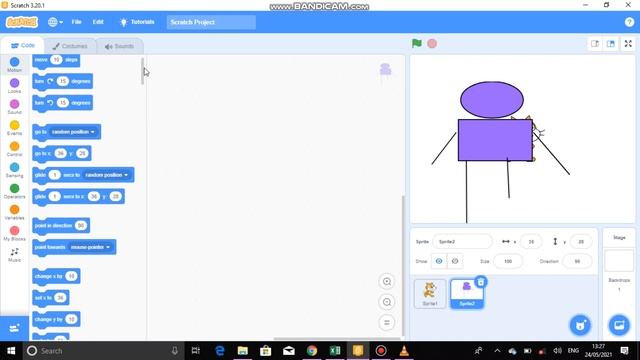Click the move 10 steps block
Viewport: 640px width, 360px height.
point(56,60)
